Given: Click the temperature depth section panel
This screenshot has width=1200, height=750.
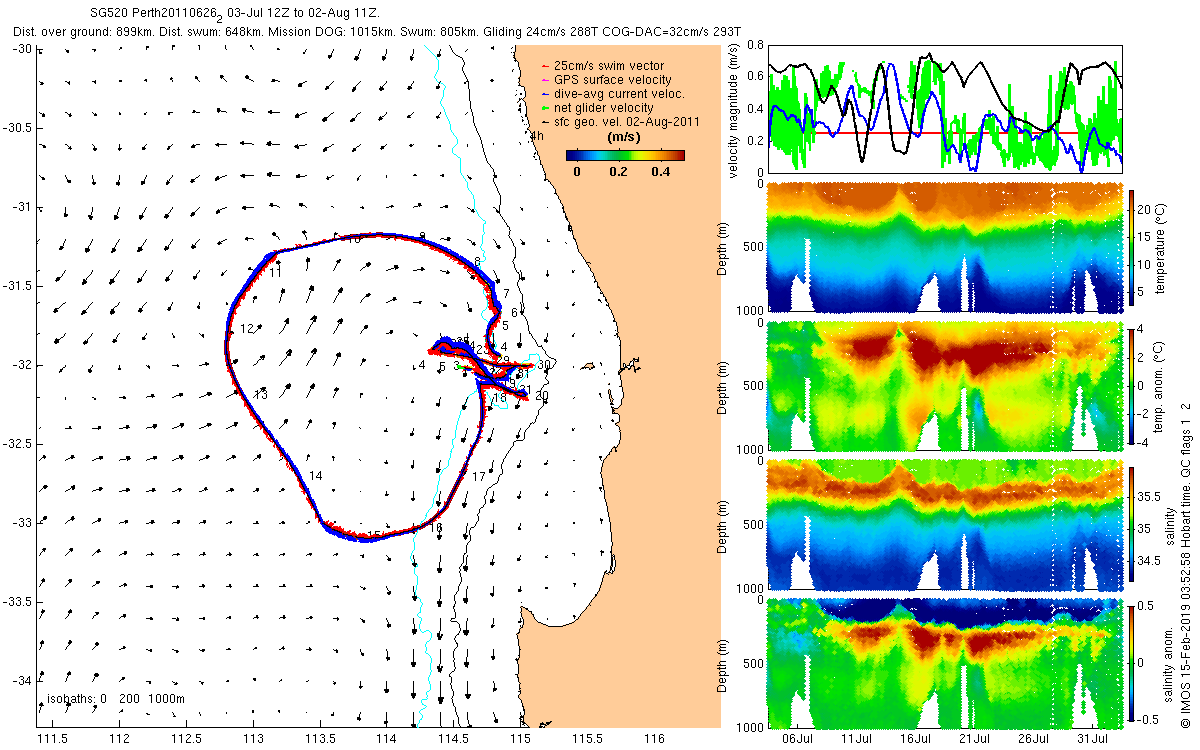Looking at the screenshot, I should coord(944,248).
